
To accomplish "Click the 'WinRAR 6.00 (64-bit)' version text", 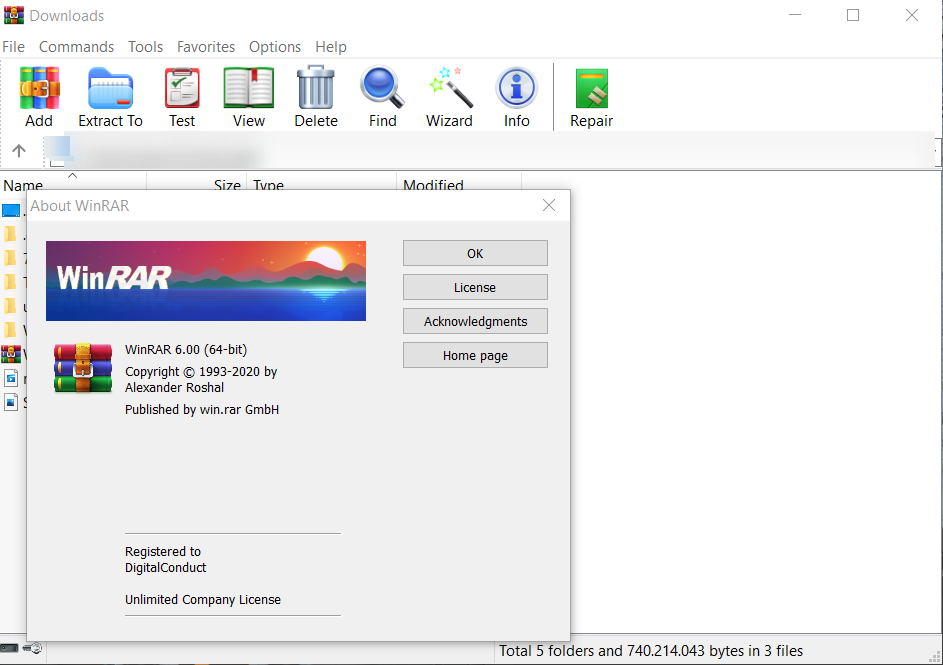I will pyautogui.click(x=186, y=349).
